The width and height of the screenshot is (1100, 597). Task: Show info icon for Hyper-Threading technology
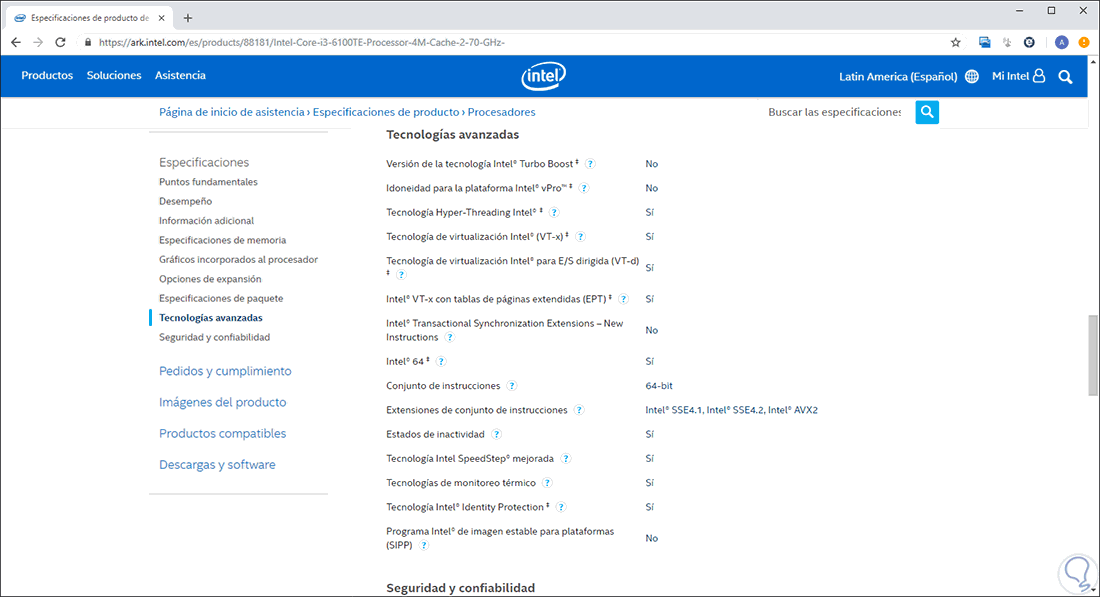pyautogui.click(x=554, y=212)
